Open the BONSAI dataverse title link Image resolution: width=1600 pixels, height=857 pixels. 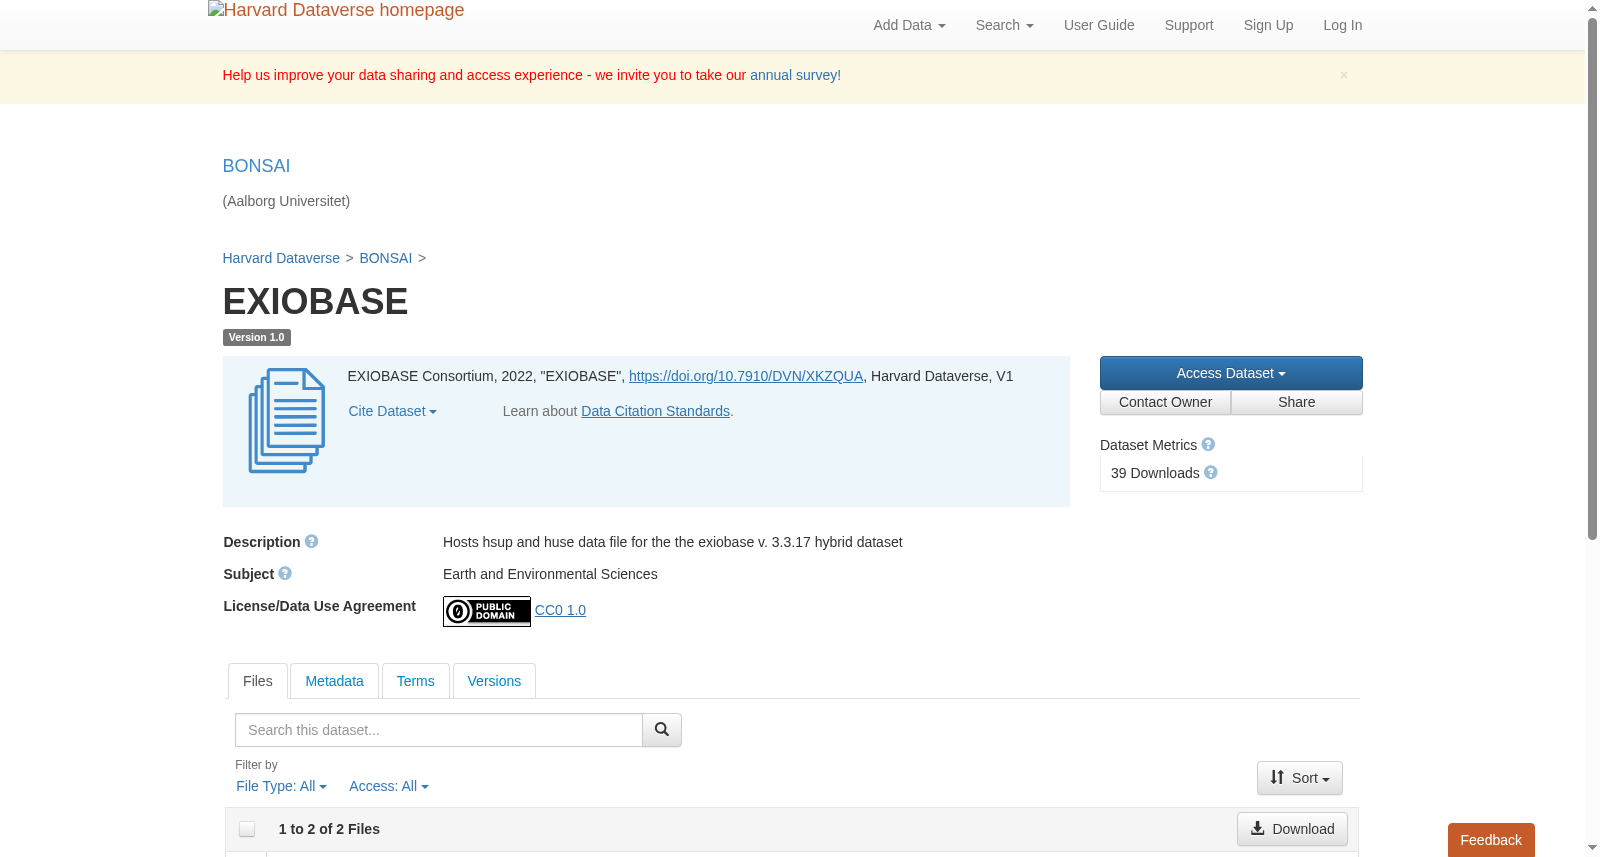[x=256, y=166]
